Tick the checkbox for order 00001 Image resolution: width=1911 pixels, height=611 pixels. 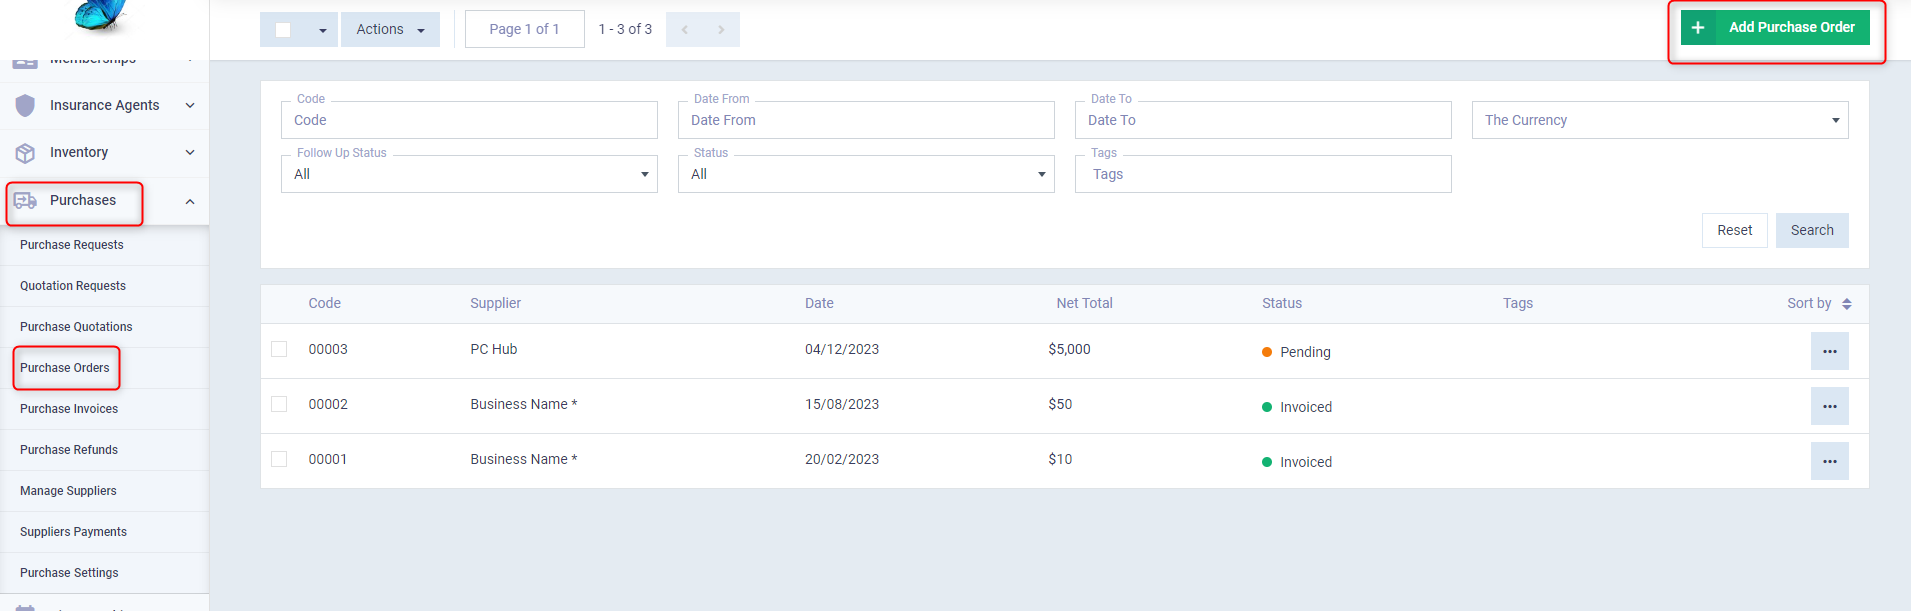click(279, 459)
